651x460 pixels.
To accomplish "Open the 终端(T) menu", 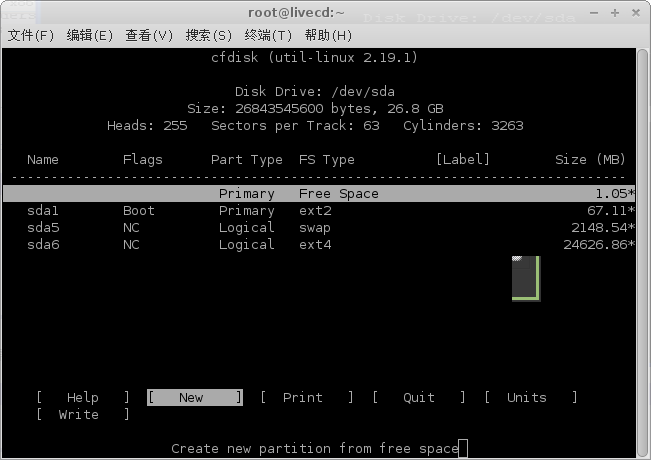I will click(x=268, y=36).
